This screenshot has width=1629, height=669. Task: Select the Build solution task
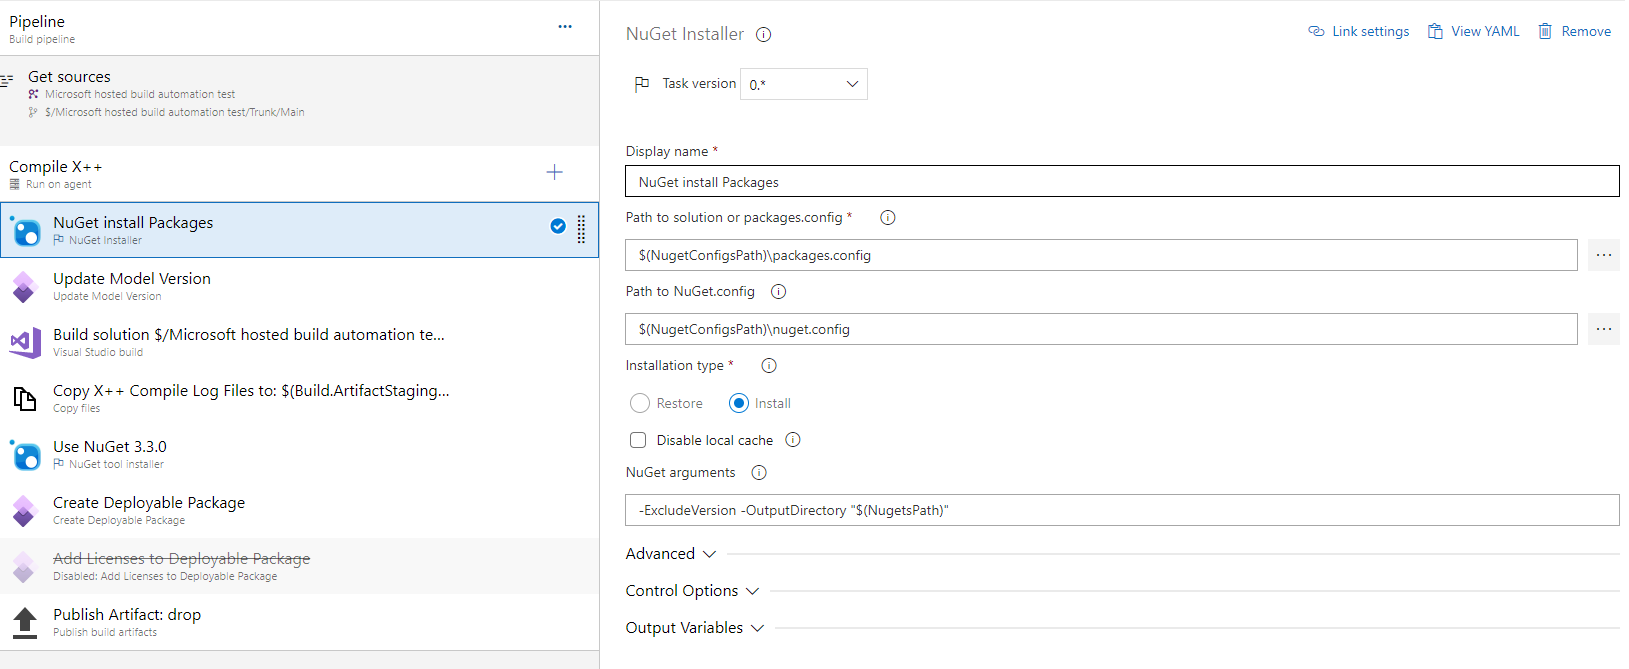click(300, 342)
